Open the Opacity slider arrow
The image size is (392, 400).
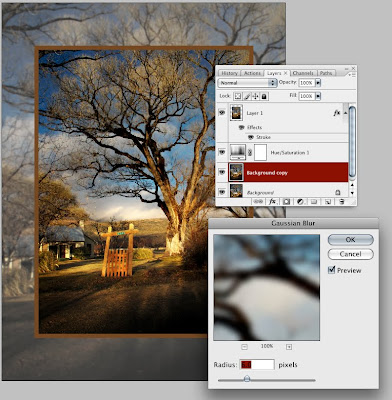pyautogui.click(x=318, y=83)
